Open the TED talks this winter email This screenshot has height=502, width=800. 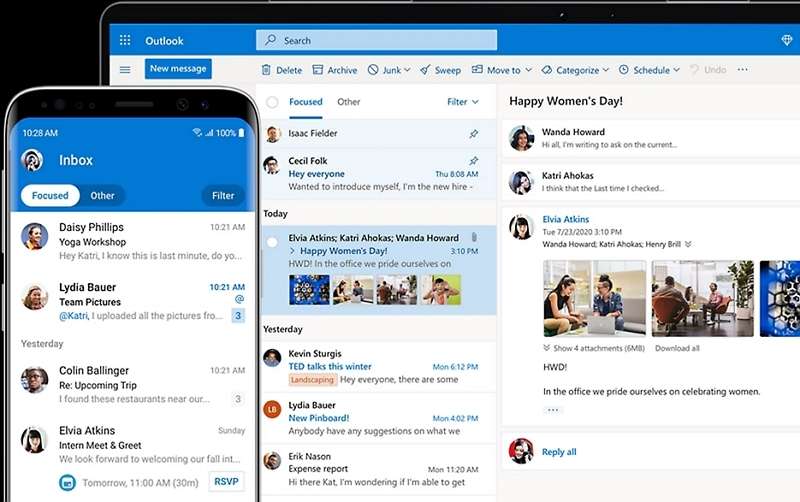(x=378, y=367)
